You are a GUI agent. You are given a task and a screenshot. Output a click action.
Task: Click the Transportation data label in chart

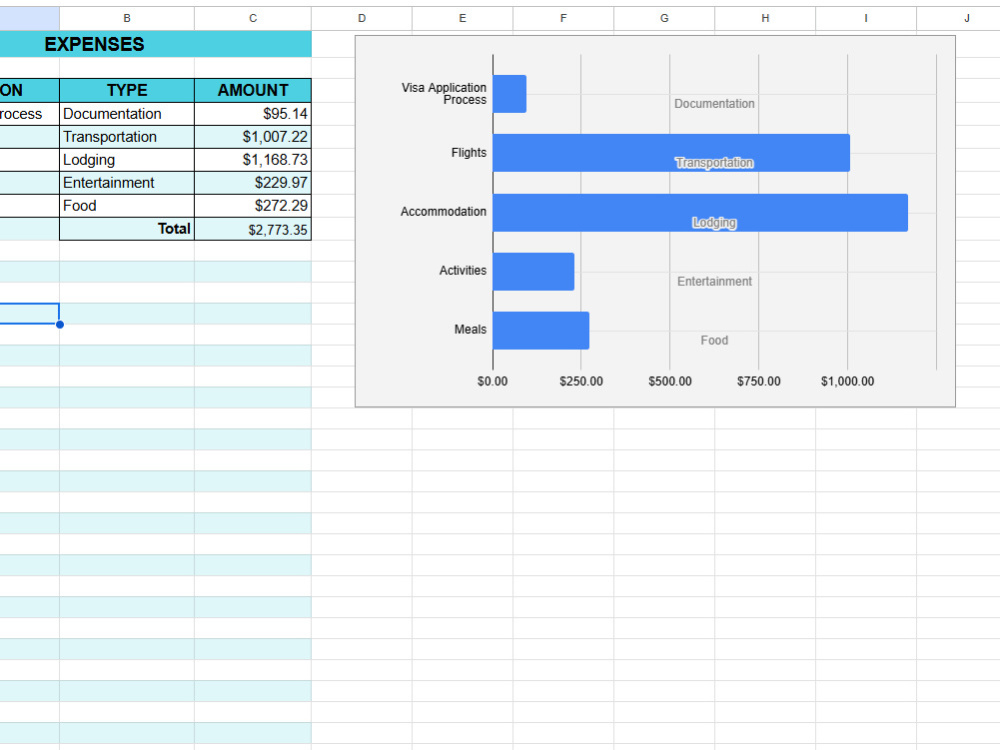pos(714,163)
